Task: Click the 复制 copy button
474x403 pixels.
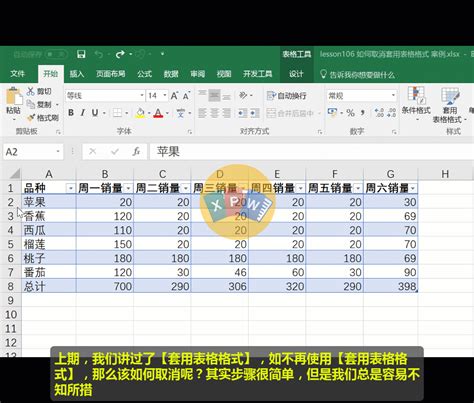Action: pyautogui.click(x=39, y=104)
